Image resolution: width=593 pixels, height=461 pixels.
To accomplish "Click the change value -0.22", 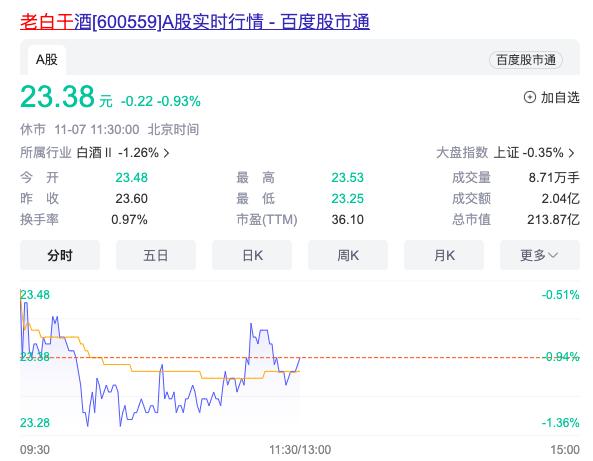I will pyautogui.click(x=137, y=101).
